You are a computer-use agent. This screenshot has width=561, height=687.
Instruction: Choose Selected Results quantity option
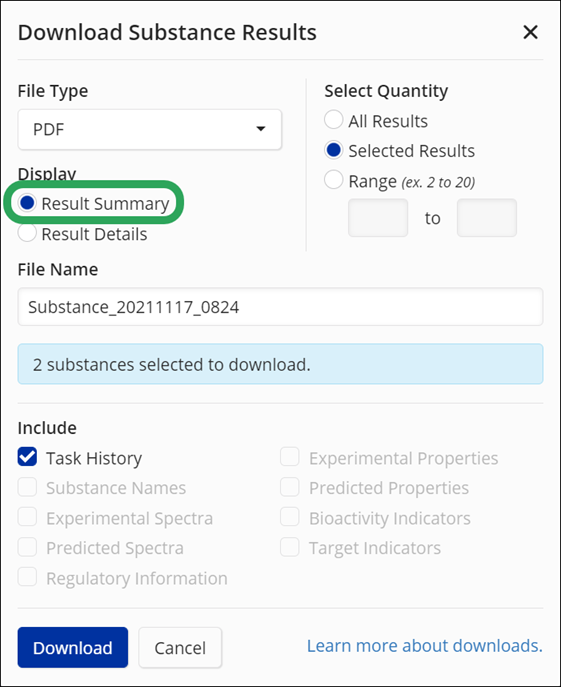[x=334, y=150]
